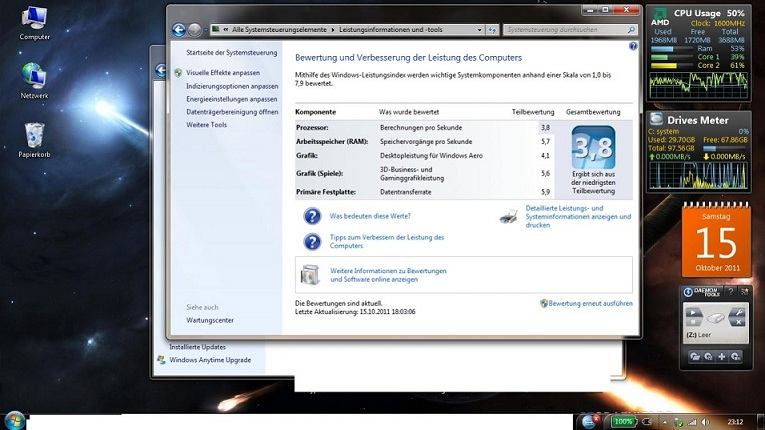Click the Daemon Tools lightning logo
The width and height of the screenshot is (765, 430).
coord(688,292)
